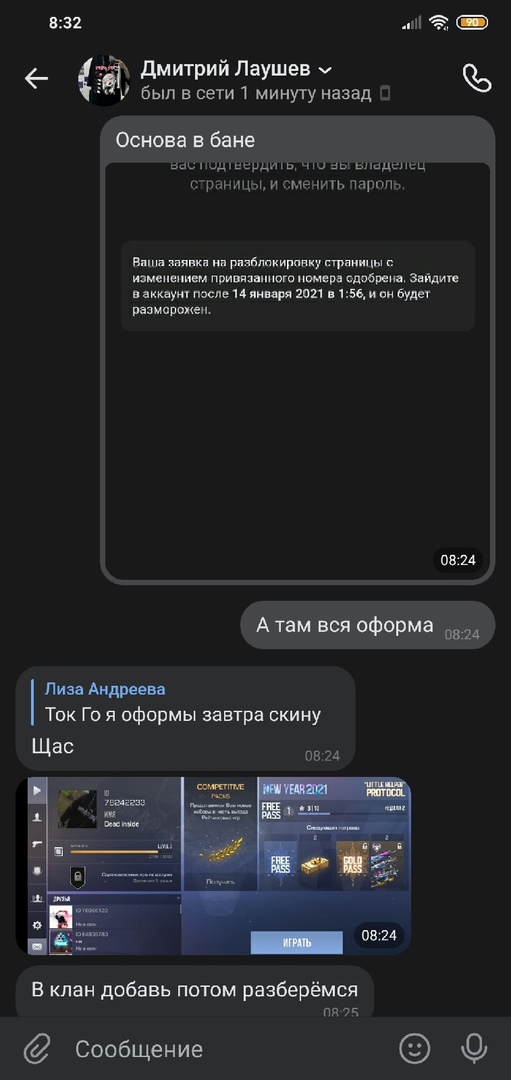Tap the microphone voice message icon
The height and width of the screenshot is (1080, 511).
pos(474,1049)
